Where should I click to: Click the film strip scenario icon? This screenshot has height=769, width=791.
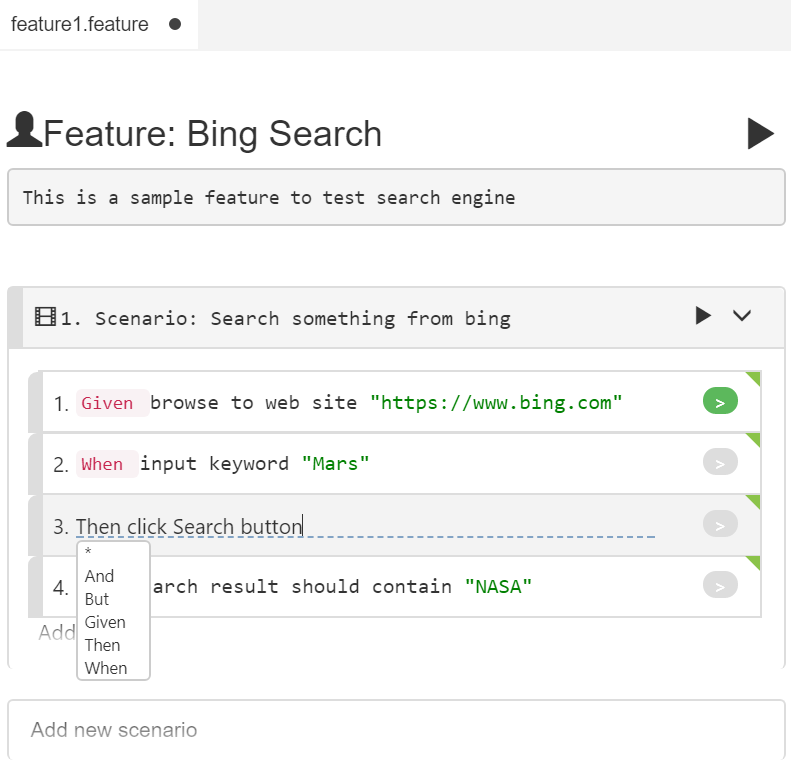[45, 318]
